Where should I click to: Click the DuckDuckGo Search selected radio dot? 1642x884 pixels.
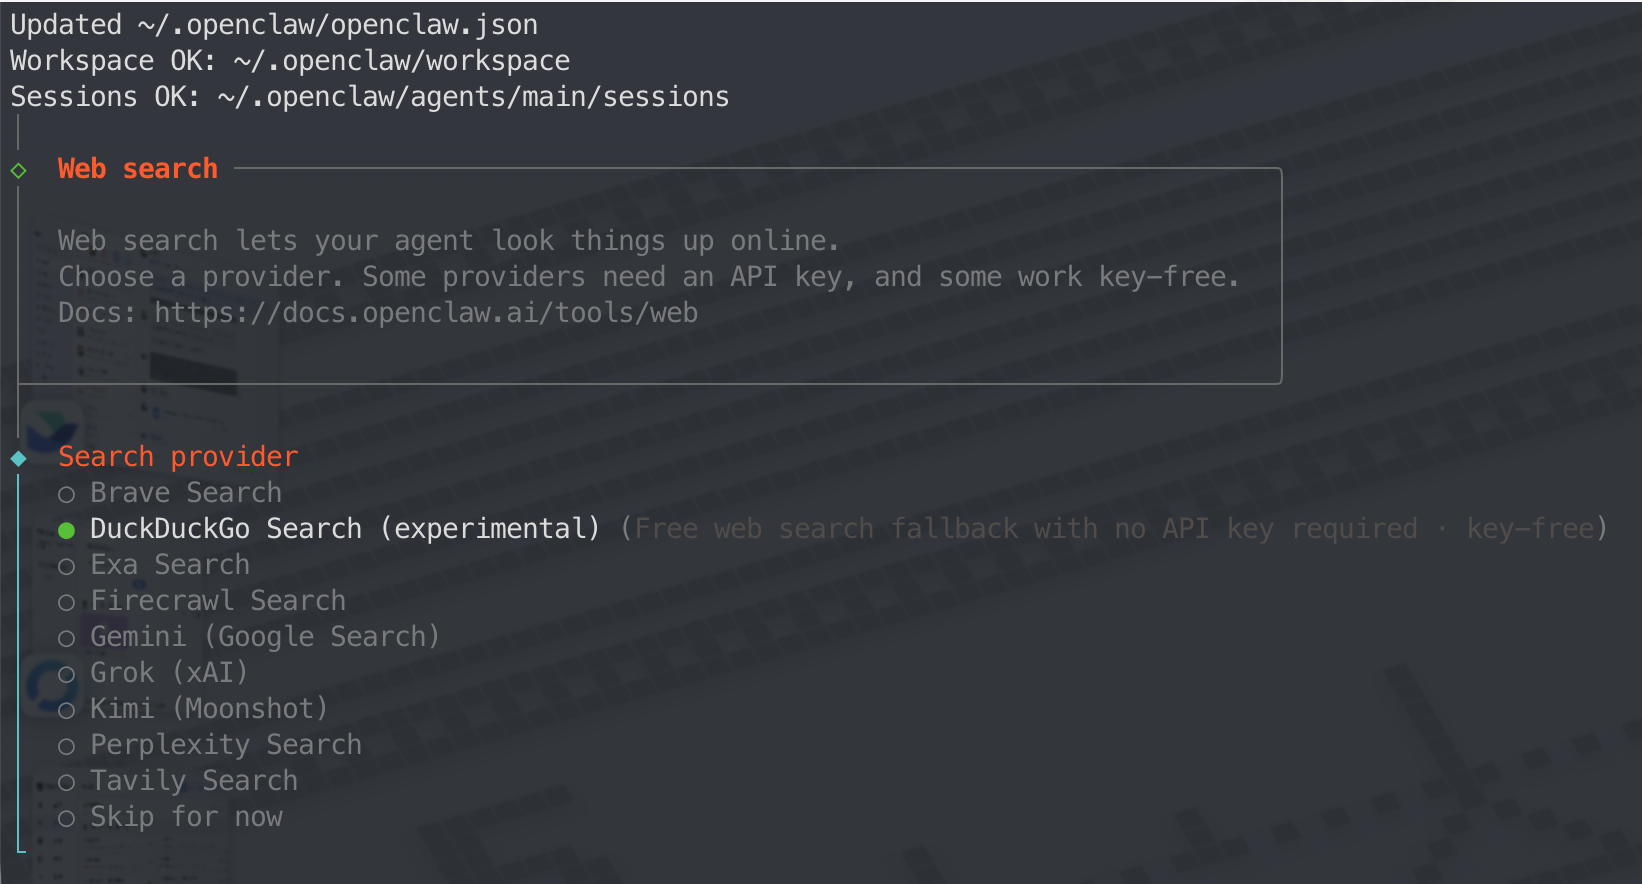67,530
